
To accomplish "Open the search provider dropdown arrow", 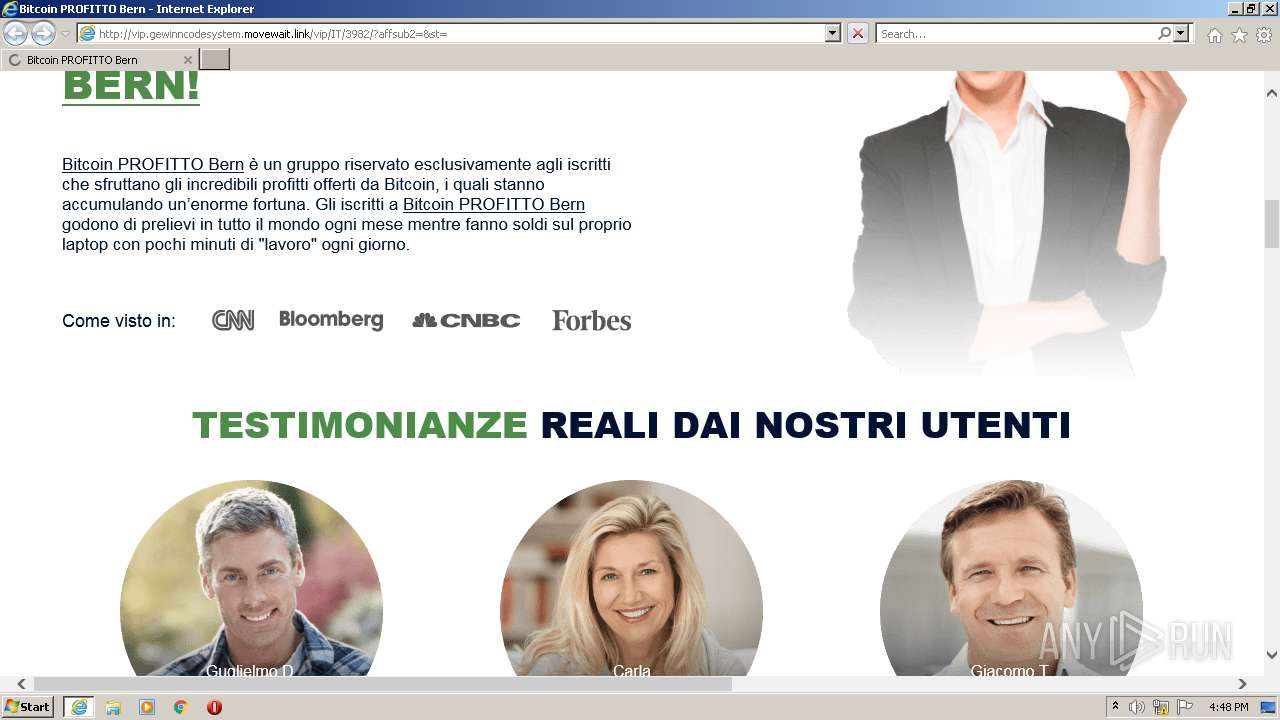I will click(x=1182, y=34).
